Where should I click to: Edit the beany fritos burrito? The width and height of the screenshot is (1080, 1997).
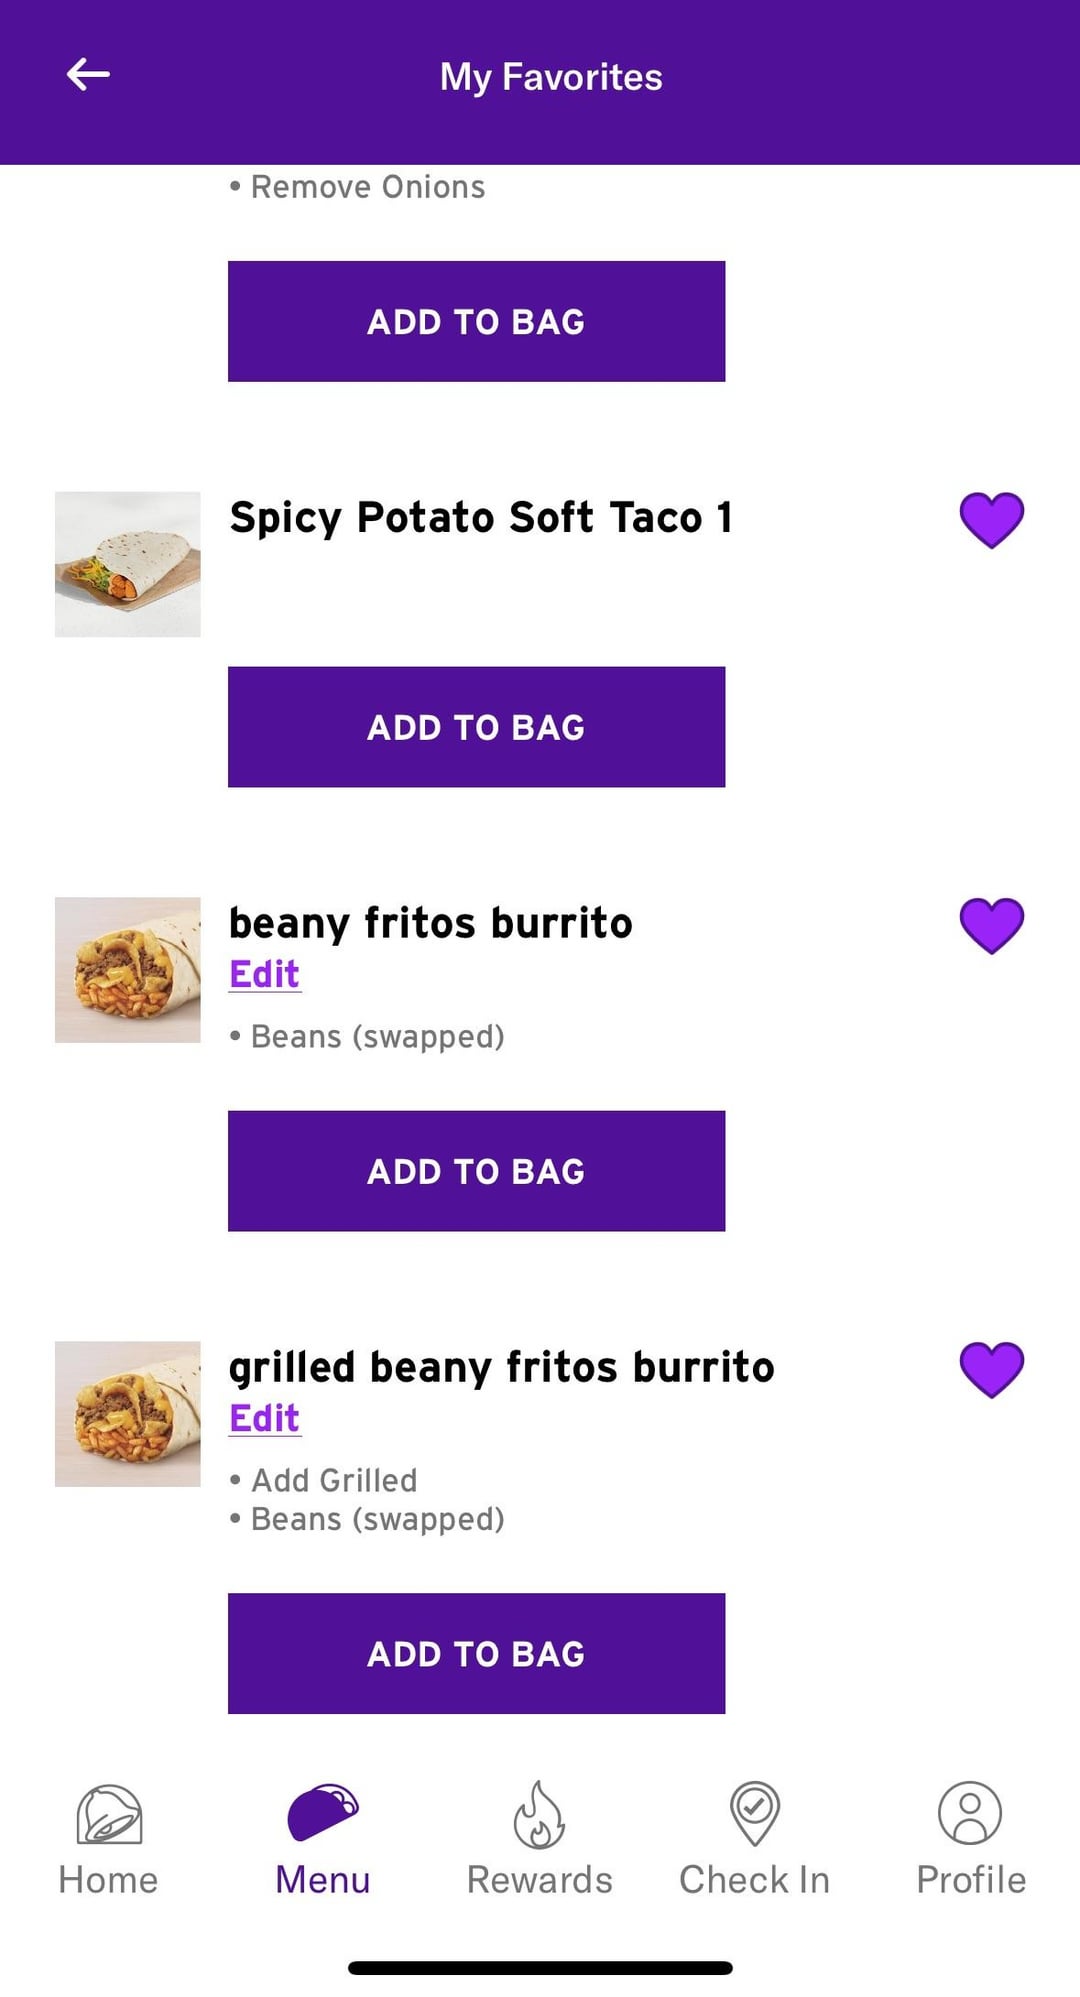(x=264, y=974)
